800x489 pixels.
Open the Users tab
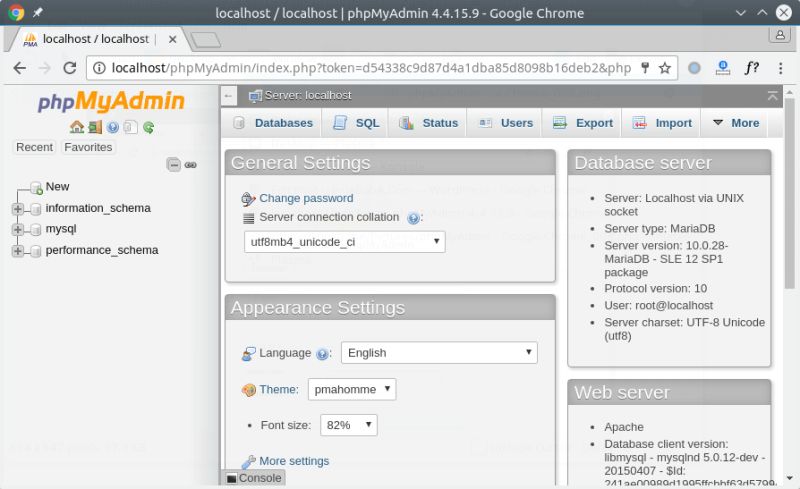tap(506, 123)
